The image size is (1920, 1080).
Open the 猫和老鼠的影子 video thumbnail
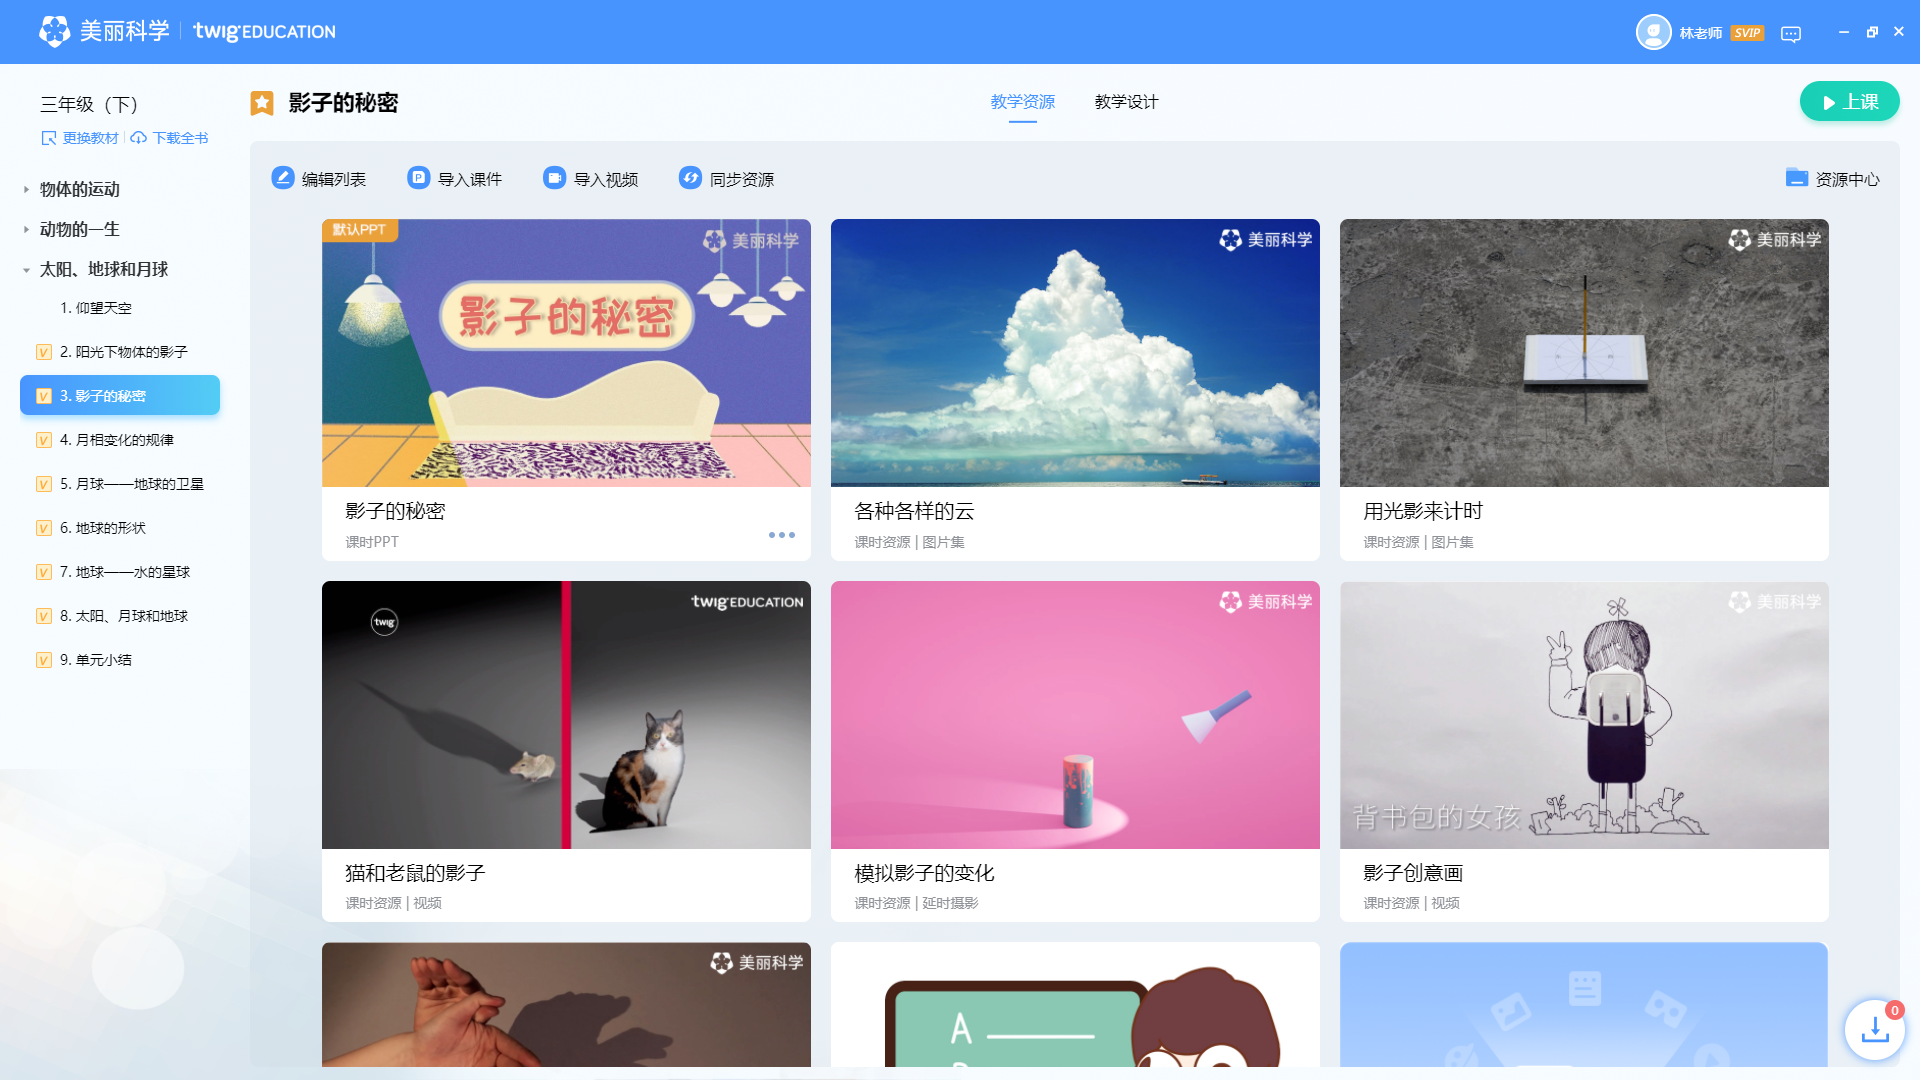(x=566, y=715)
